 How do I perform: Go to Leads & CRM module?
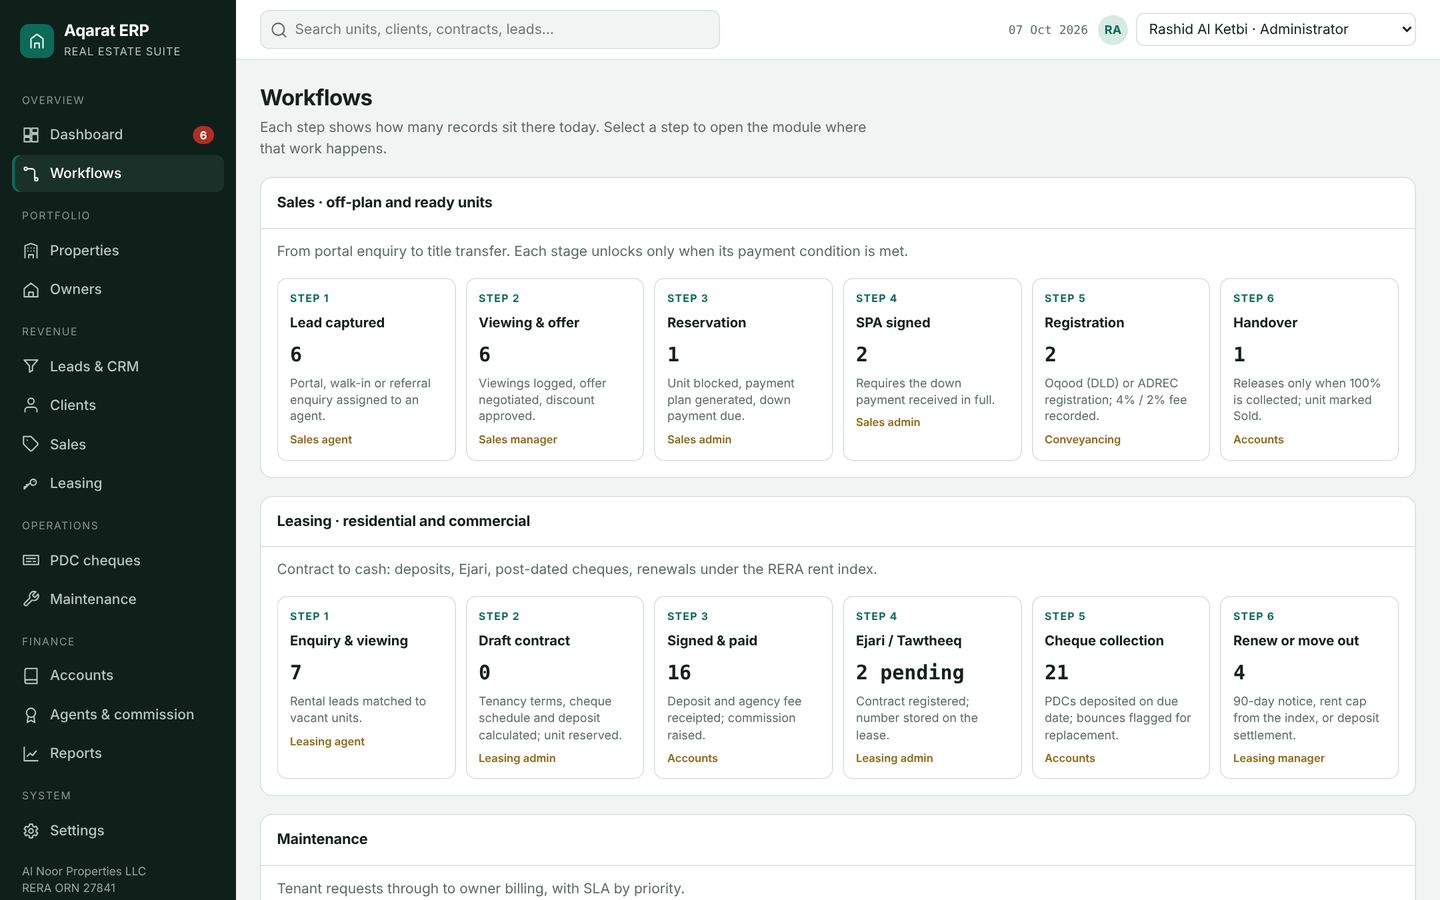point(118,367)
